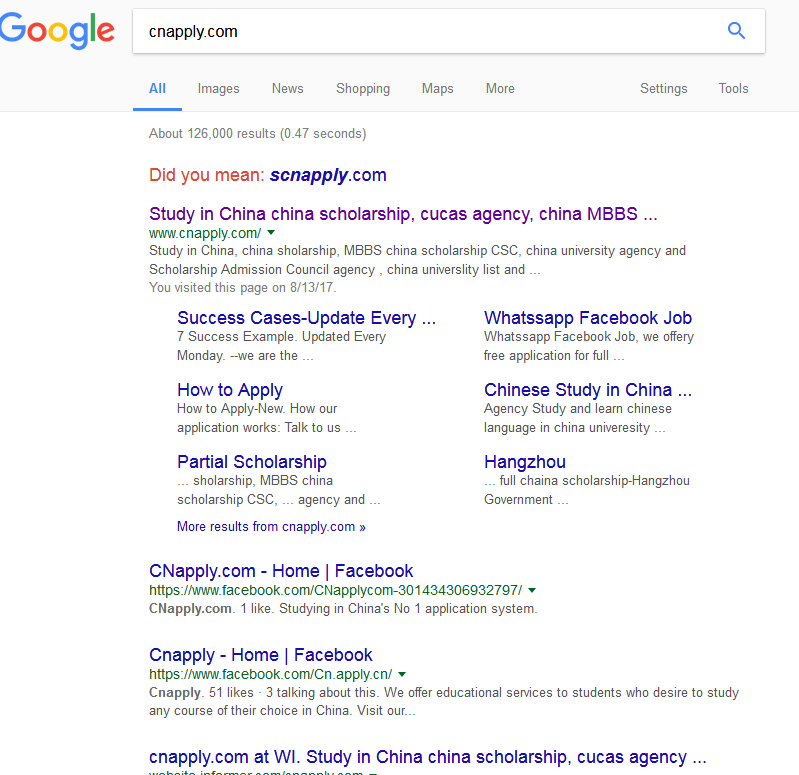Image resolution: width=799 pixels, height=775 pixels.
Task: Open the Hangzhou sitelink
Action: click(x=524, y=462)
